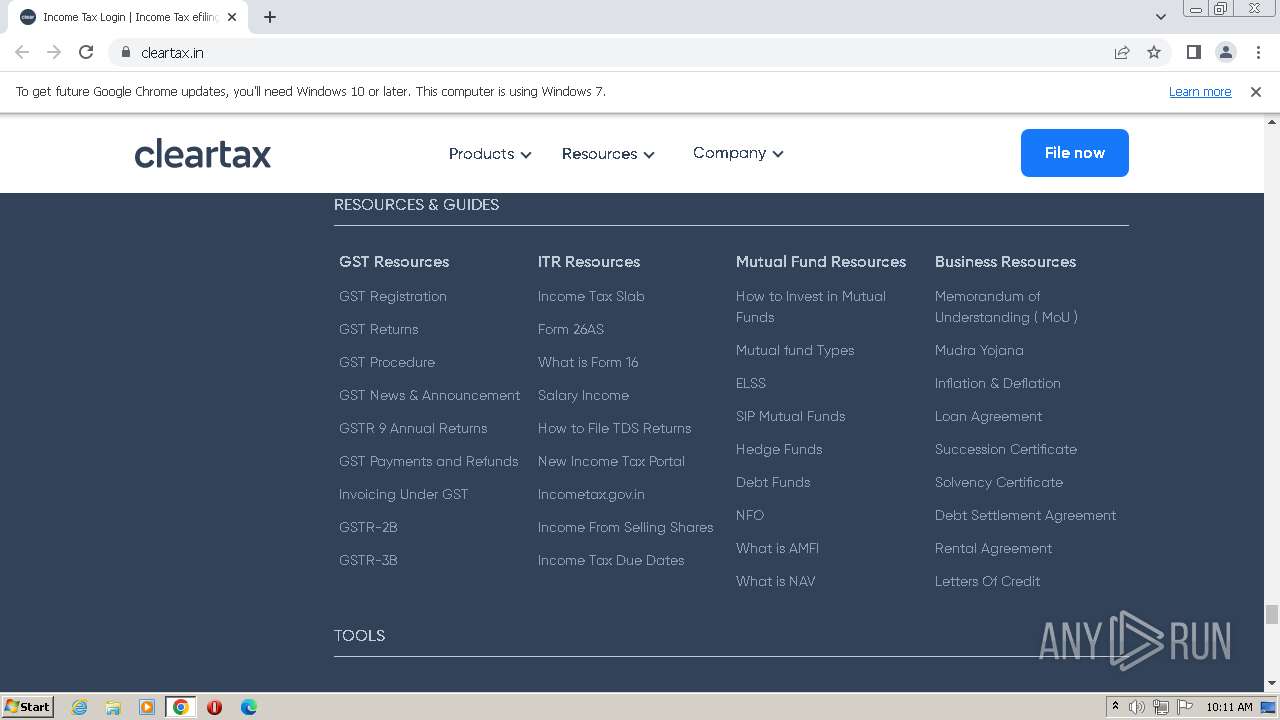Open the Incometax.gov.in link
This screenshot has width=1280, height=720.
coord(591,494)
